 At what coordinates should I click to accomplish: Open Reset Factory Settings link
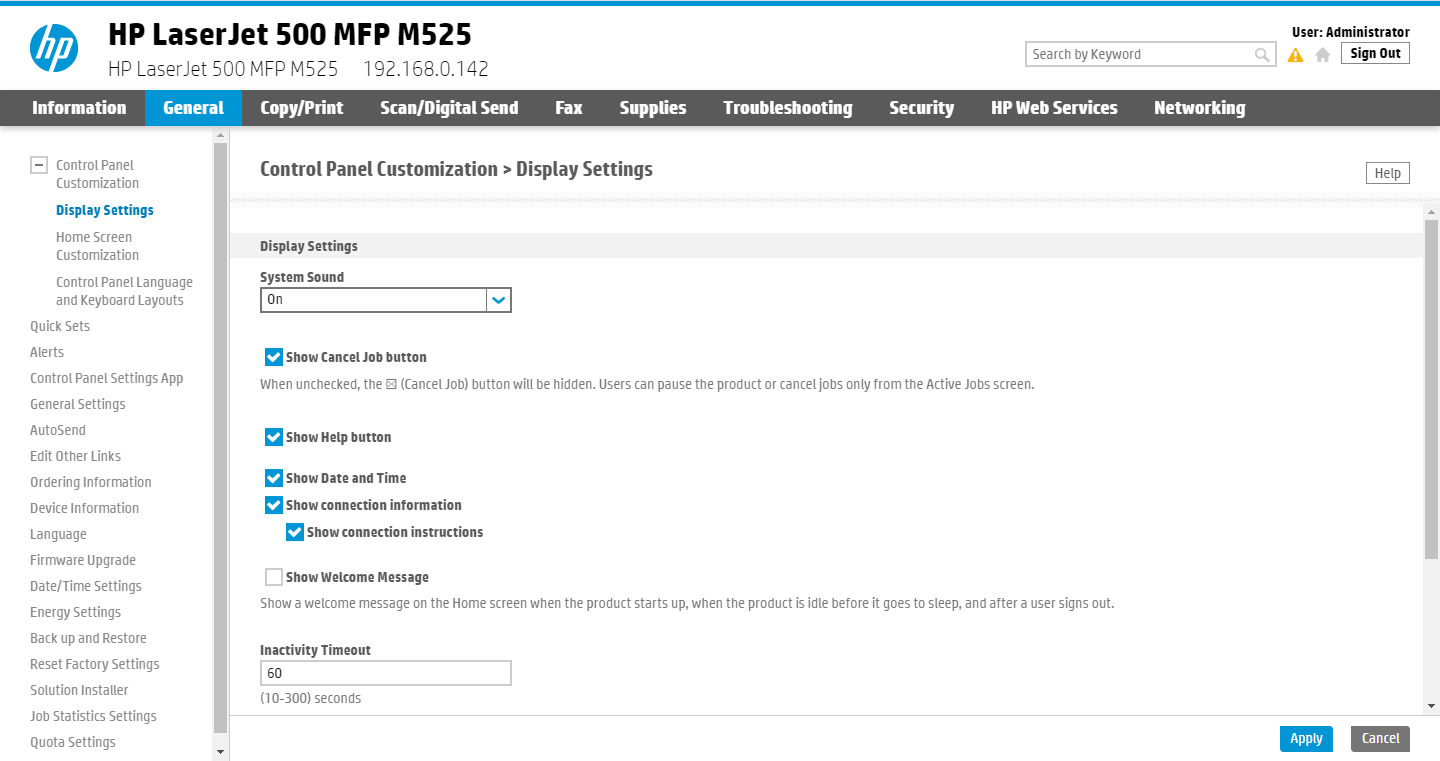pos(95,664)
